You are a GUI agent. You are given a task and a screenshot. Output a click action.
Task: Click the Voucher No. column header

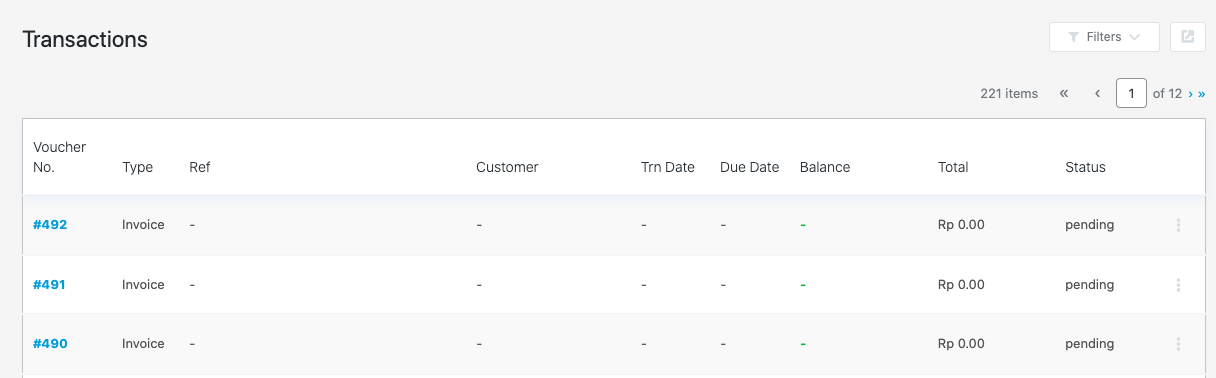(60, 157)
